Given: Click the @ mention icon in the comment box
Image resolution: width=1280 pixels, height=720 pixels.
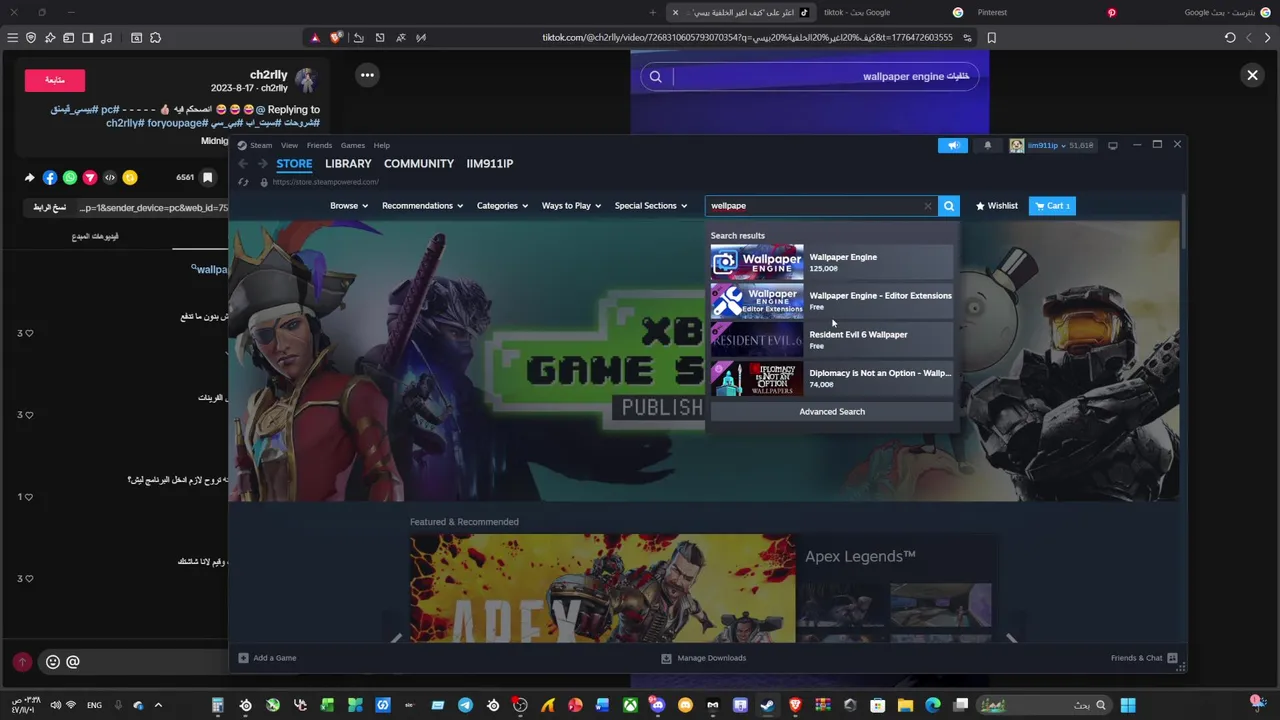Looking at the screenshot, I should coord(73,662).
